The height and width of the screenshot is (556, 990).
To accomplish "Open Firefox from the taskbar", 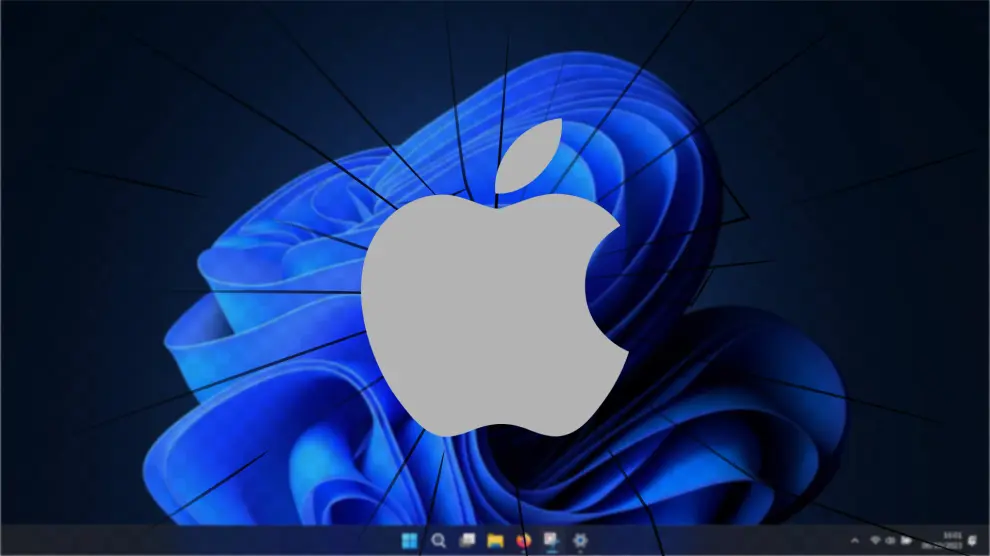I will 522,541.
